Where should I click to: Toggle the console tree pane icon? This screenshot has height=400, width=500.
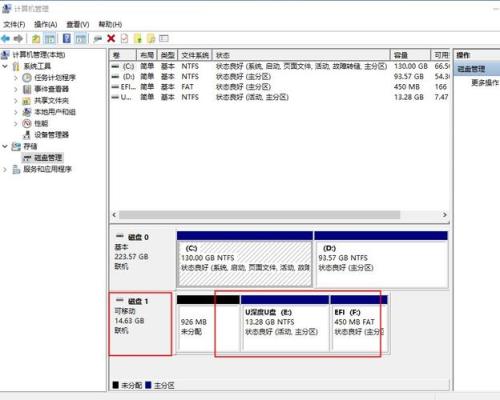click(x=50, y=39)
